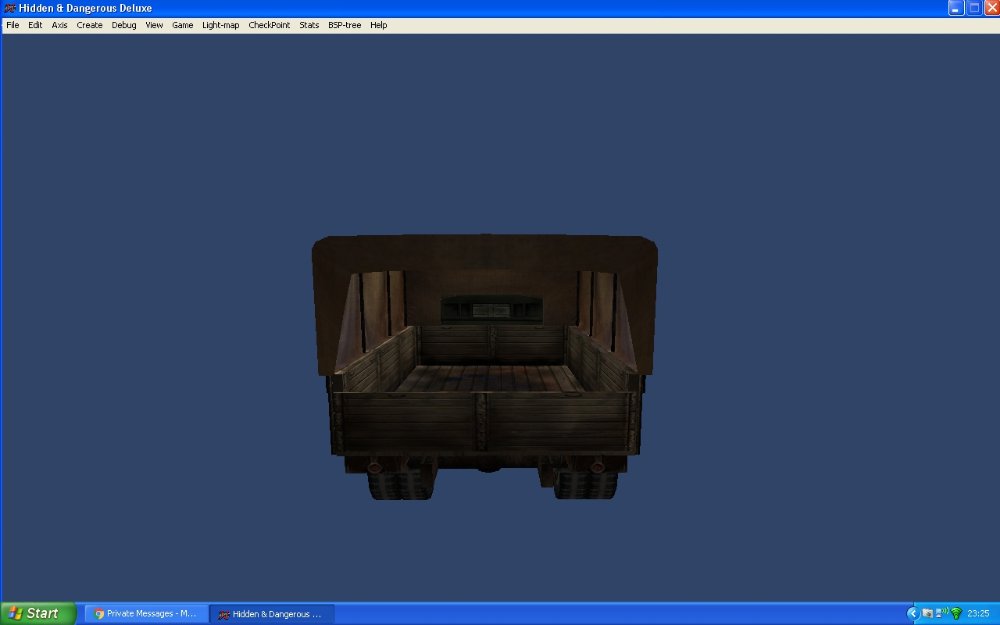Open the Help menu
Image resolution: width=1000 pixels, height=625 pixels.
(x=378, y=25)
